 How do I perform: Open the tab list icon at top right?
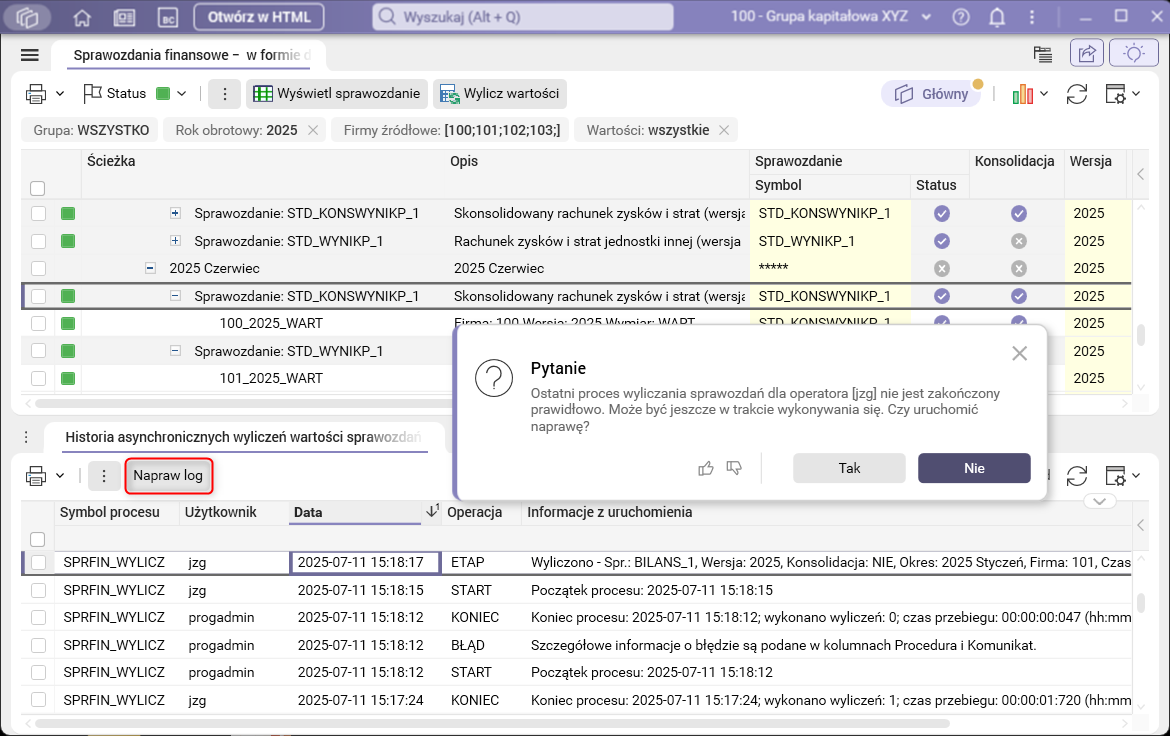(x=1042, y=54)
